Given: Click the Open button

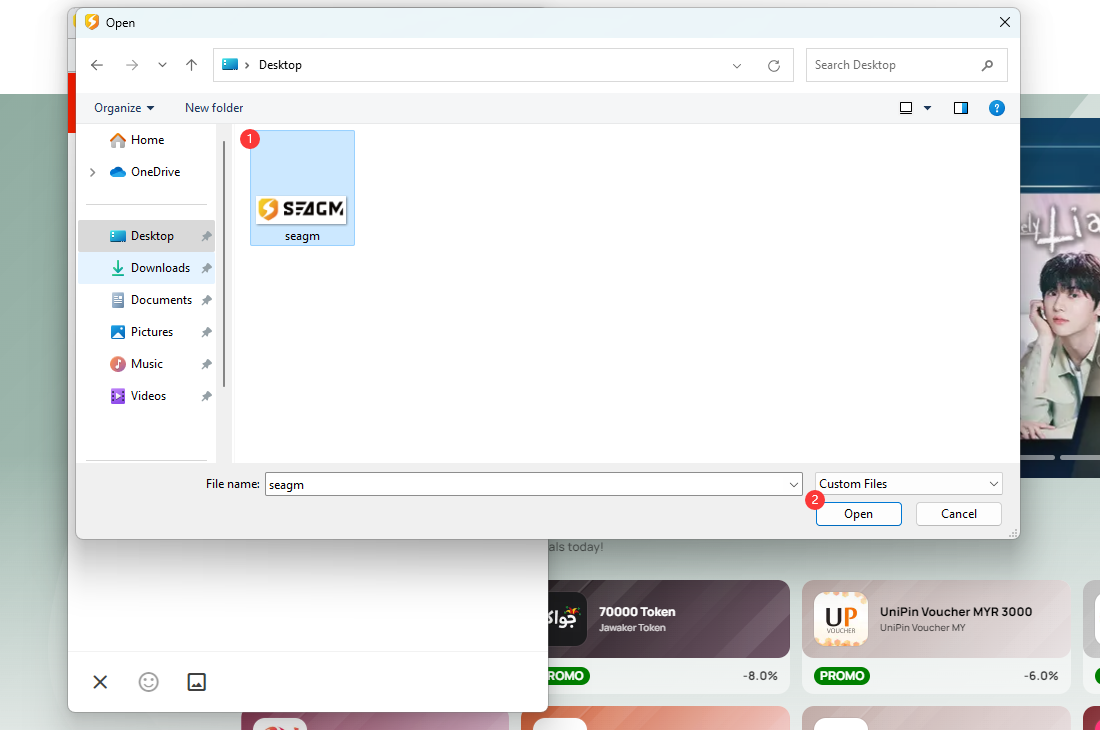Looking at the screenshot, I should click(859, 514).
